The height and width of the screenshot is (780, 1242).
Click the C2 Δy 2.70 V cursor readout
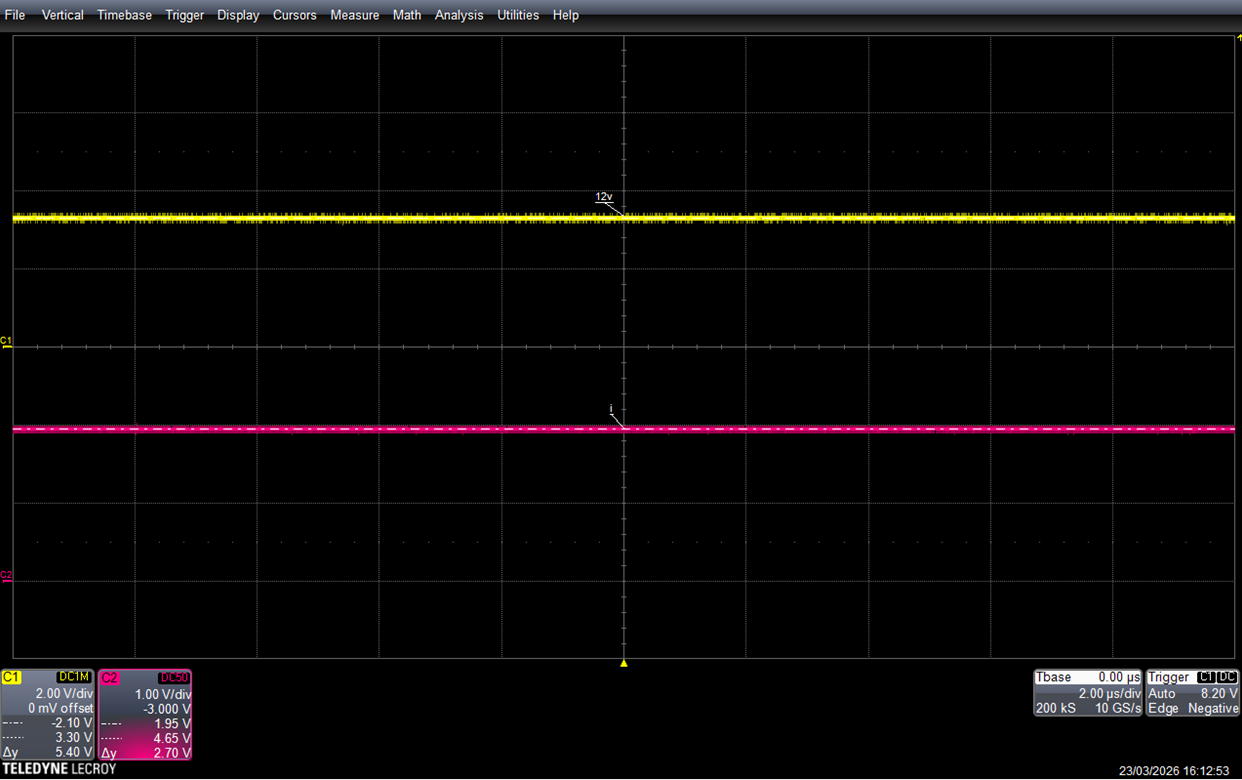[145, 752]
